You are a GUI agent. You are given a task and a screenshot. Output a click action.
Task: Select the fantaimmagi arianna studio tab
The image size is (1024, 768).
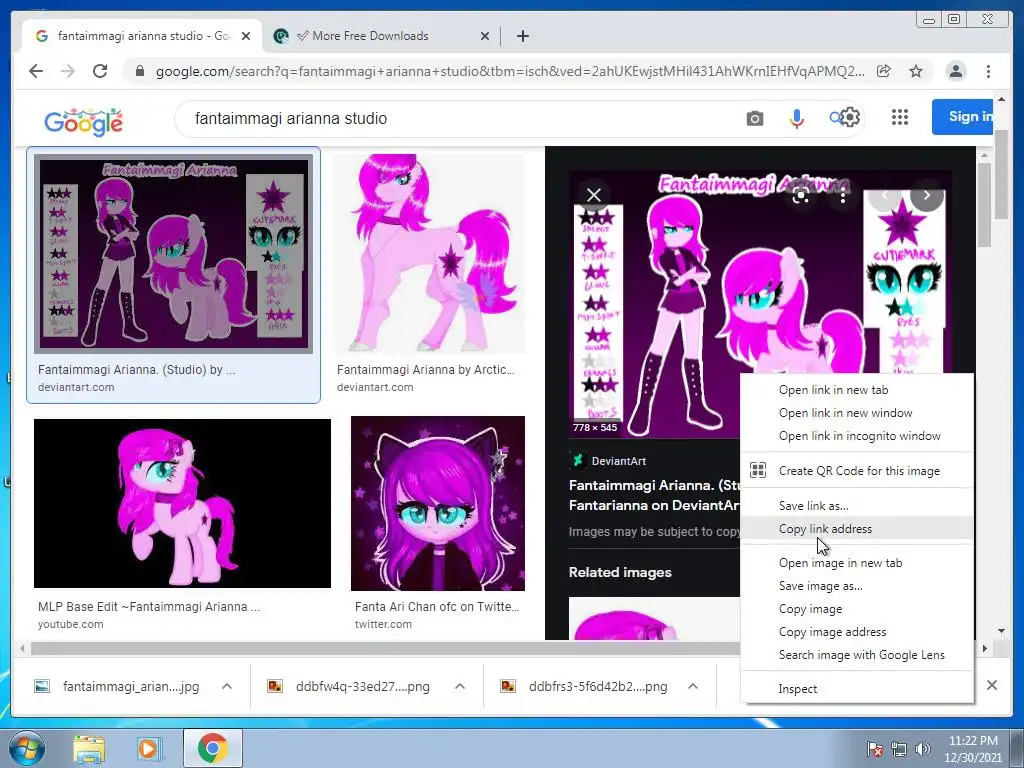tap(143, 36)
